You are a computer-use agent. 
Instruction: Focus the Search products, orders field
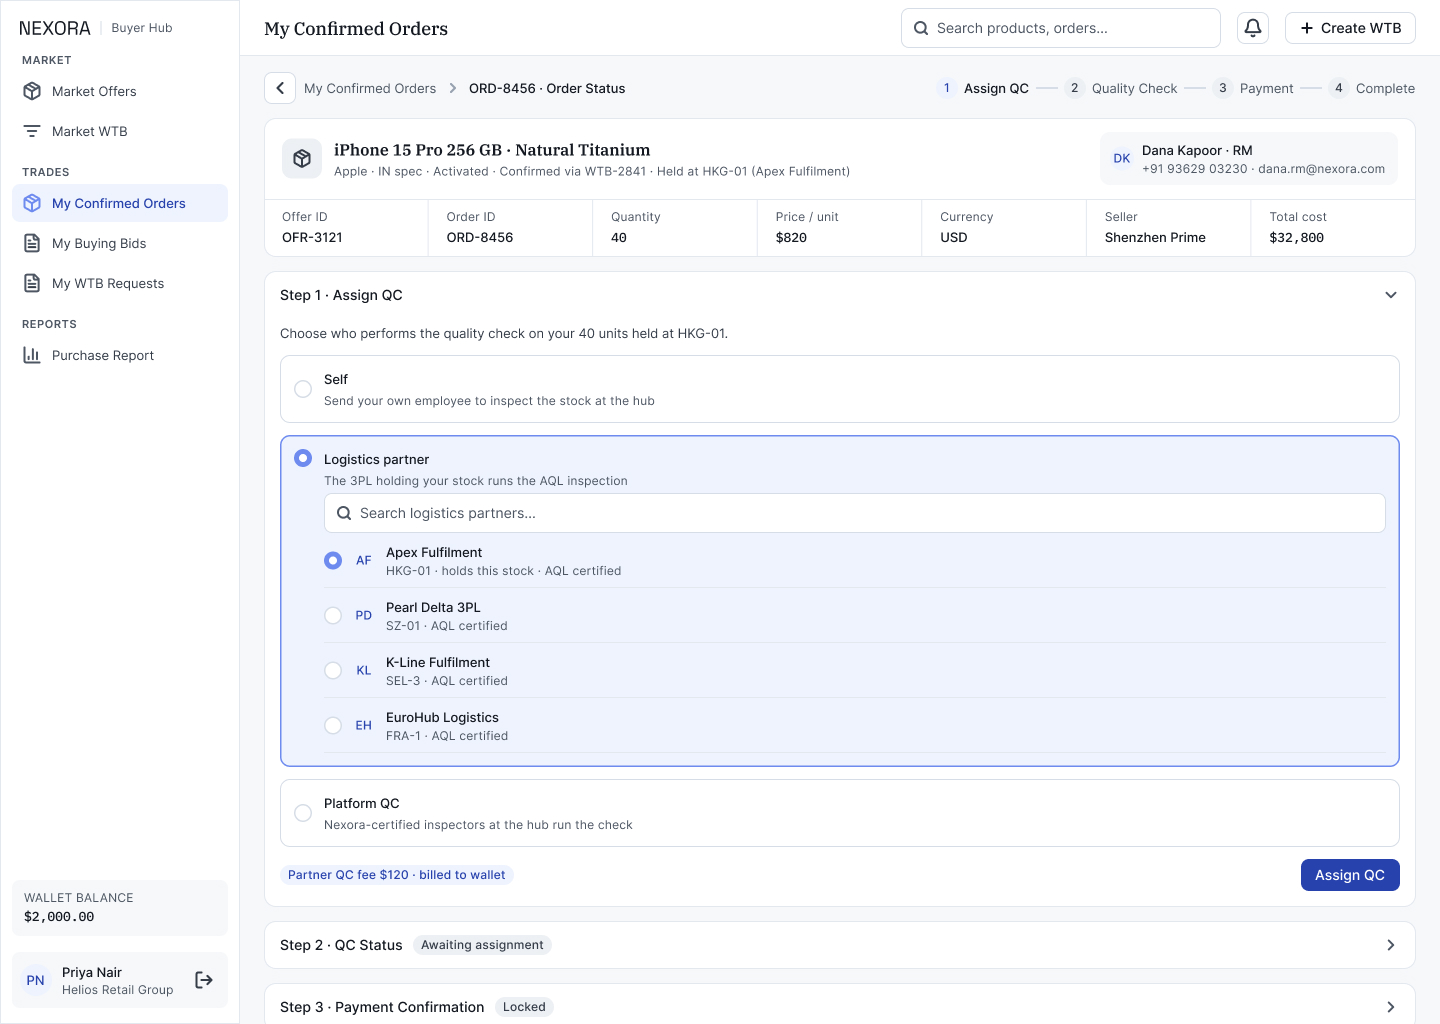click(x=1061, y=28)
